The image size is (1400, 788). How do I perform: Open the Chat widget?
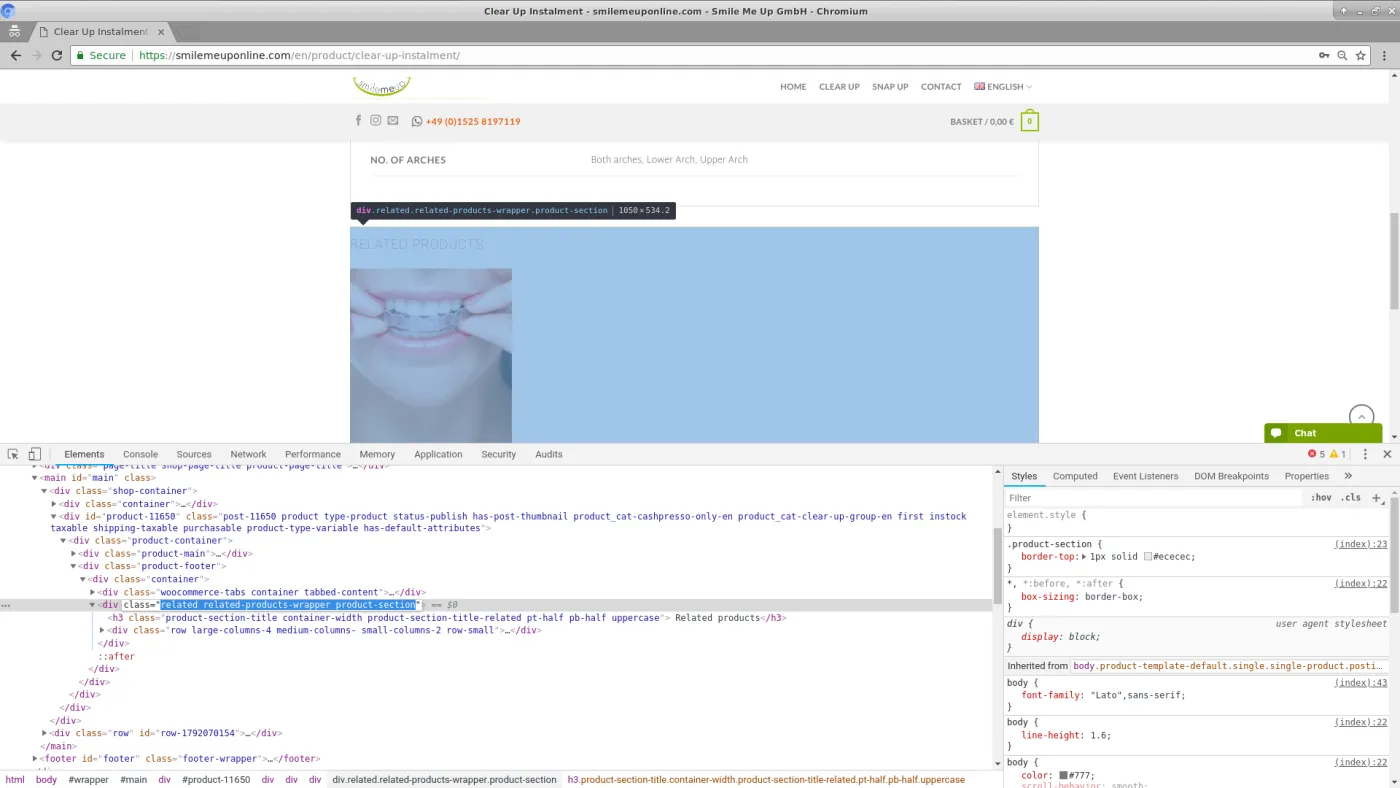tap(1323, 433)
